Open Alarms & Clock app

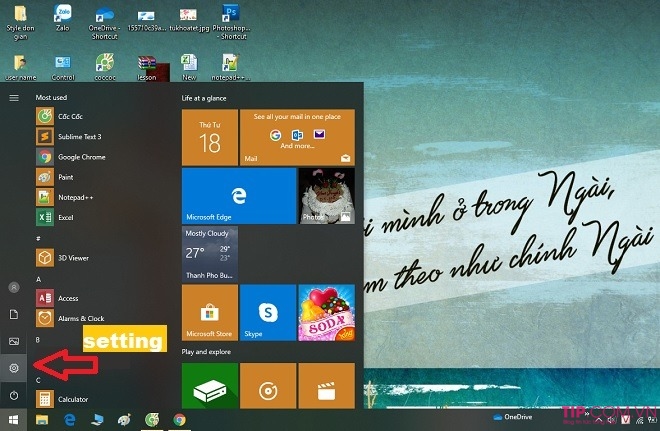coord(102,318)
